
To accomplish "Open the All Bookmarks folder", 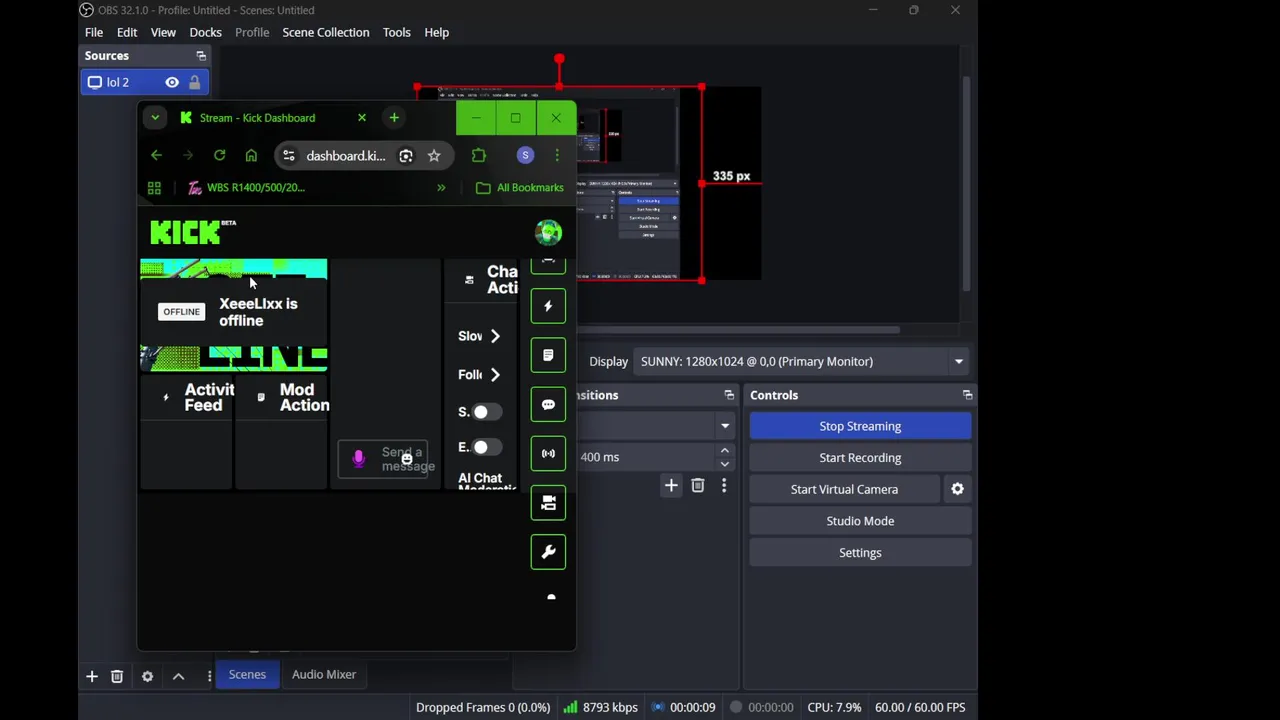I will pos(520,187).
